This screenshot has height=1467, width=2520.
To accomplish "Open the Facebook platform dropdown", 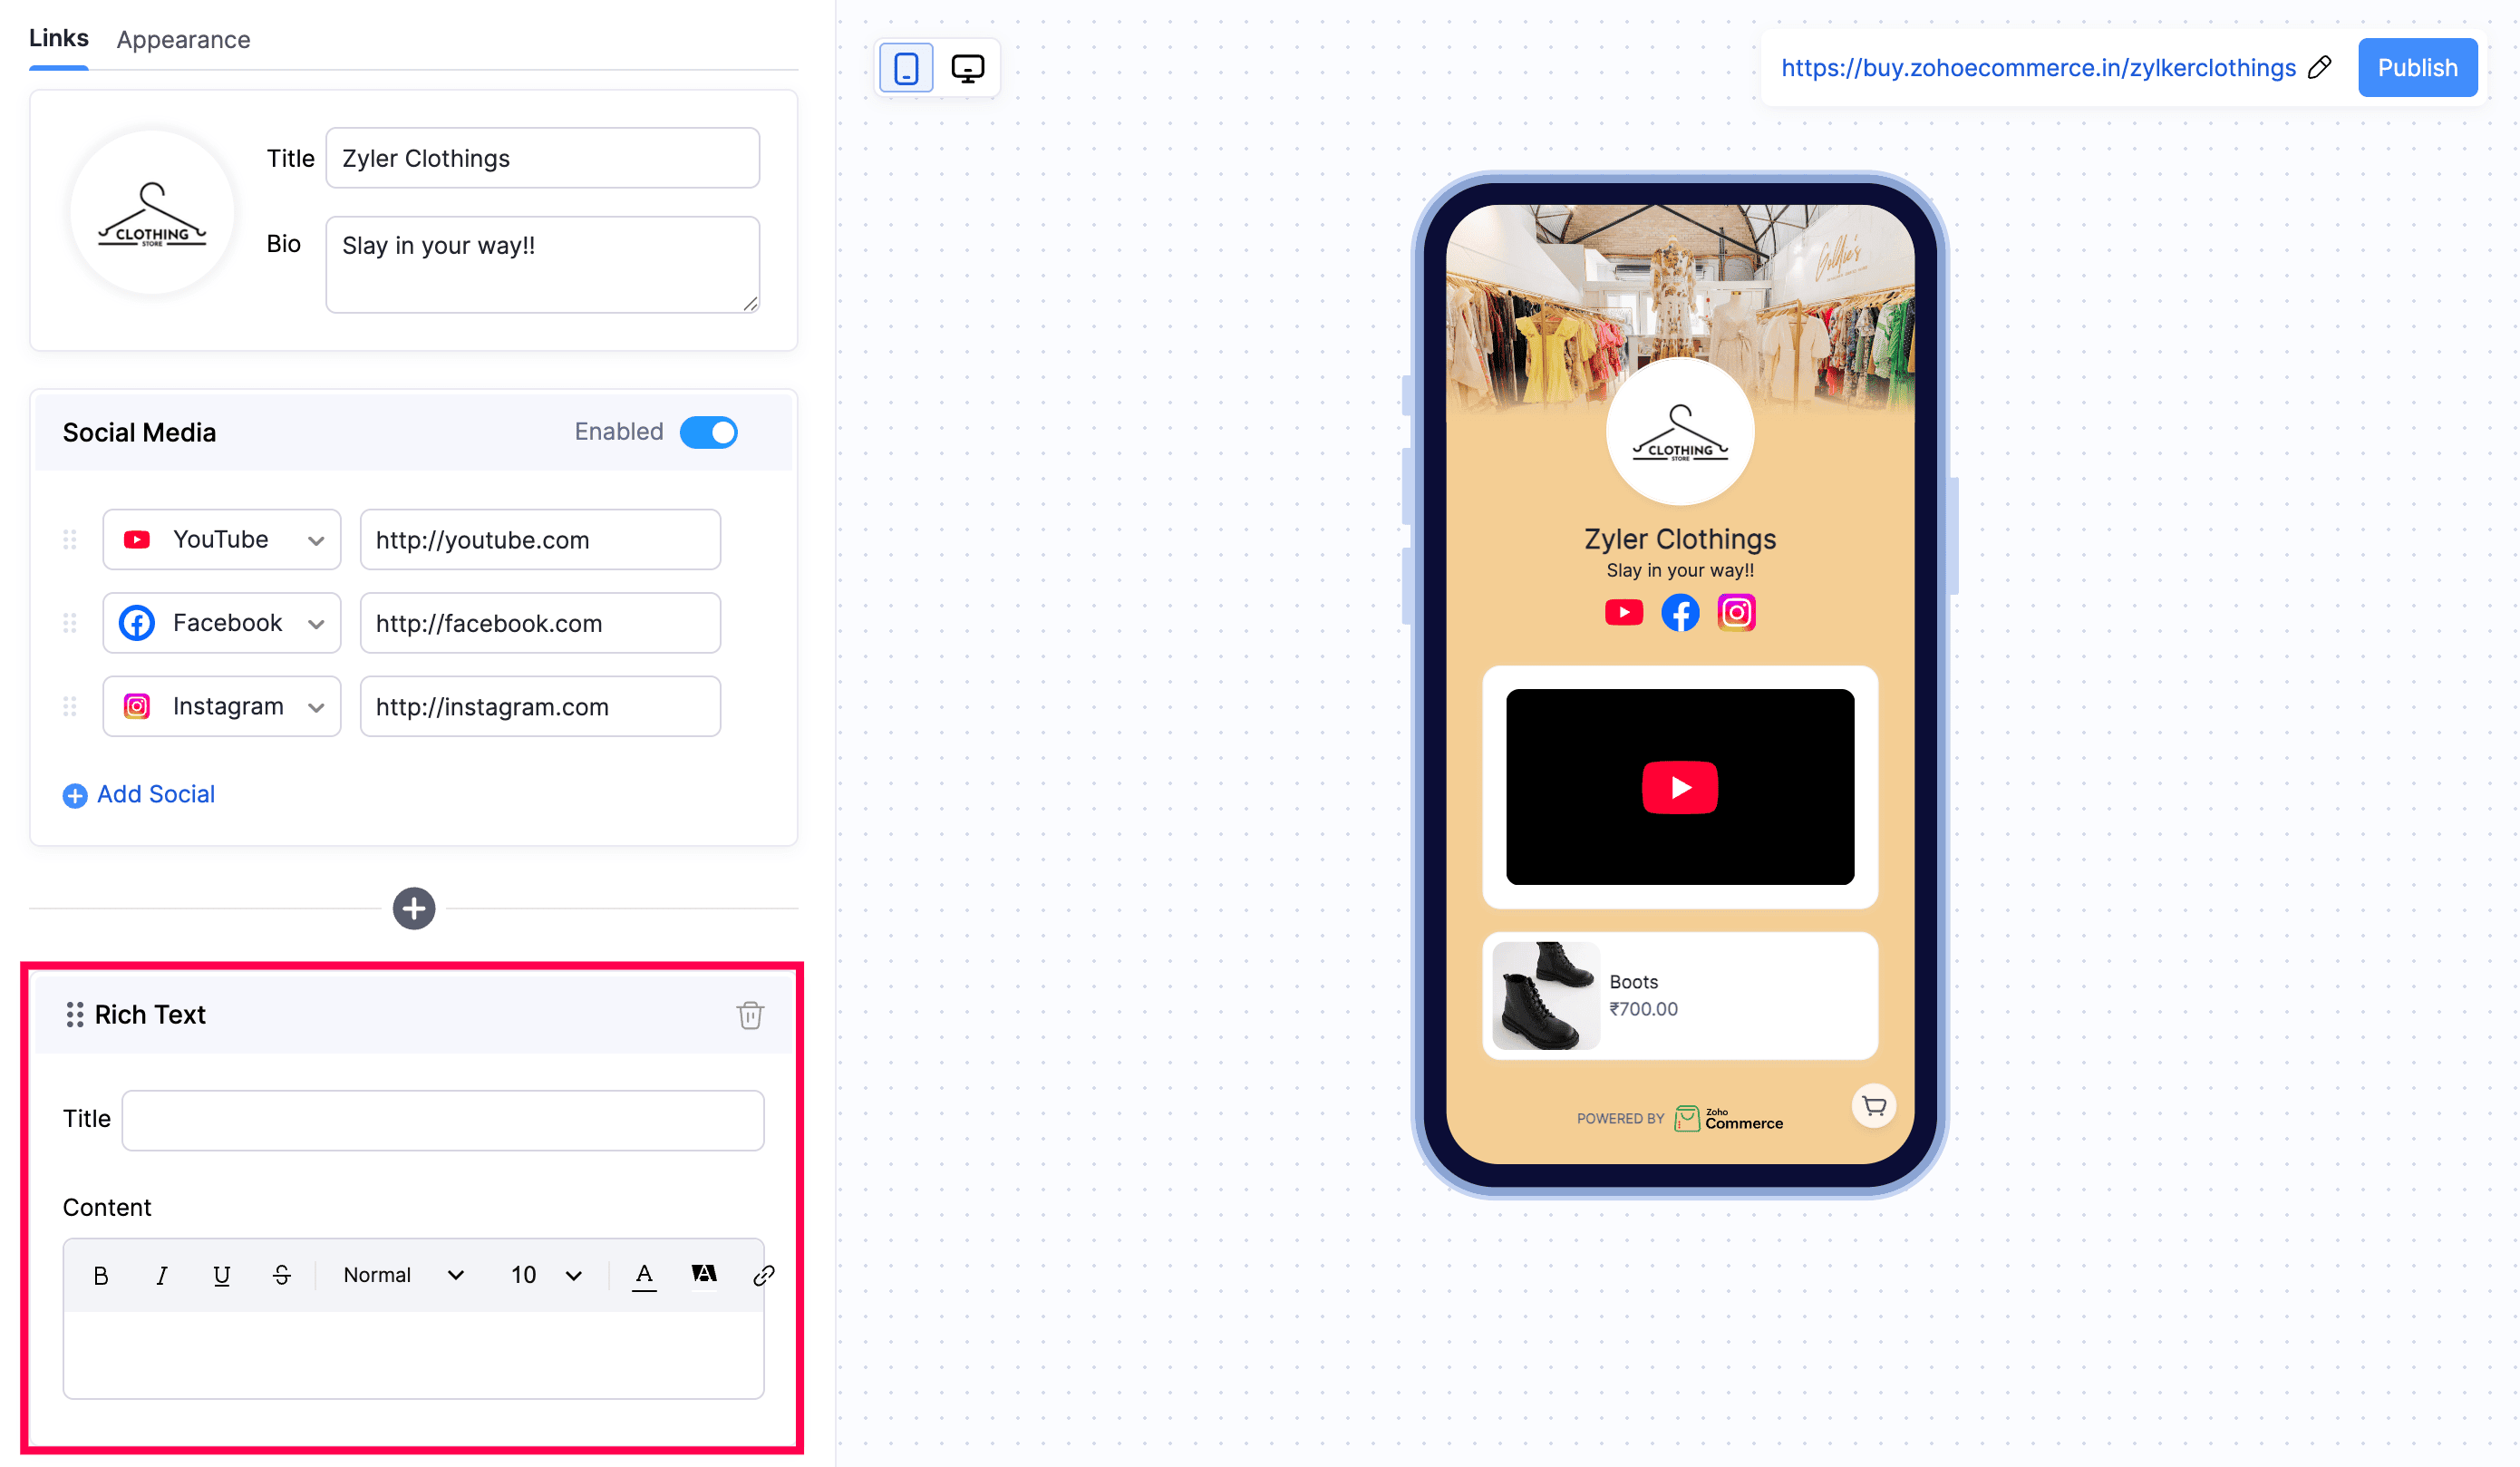I will click(222, 623).
